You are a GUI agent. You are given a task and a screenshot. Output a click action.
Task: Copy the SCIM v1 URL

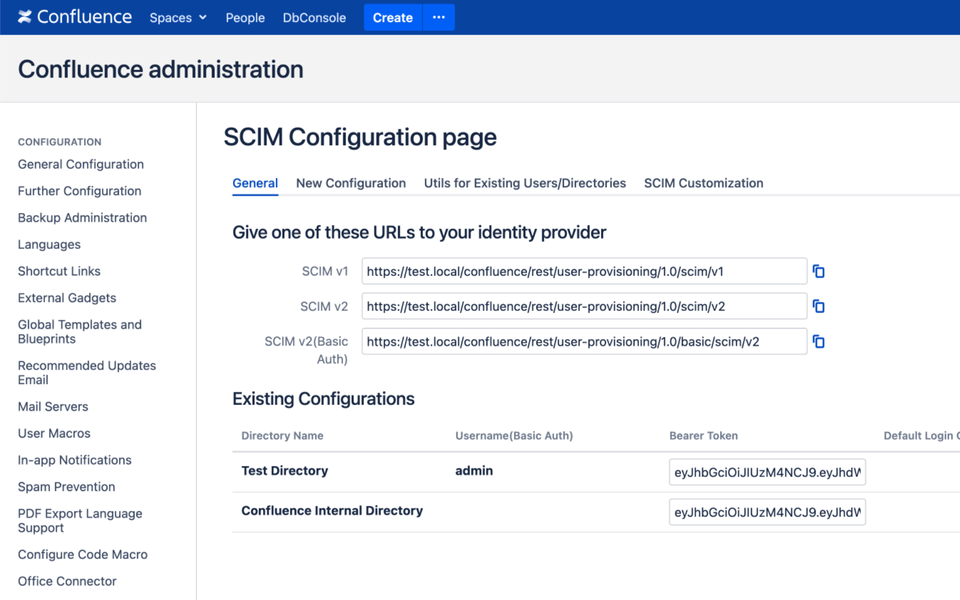[819, 271]
